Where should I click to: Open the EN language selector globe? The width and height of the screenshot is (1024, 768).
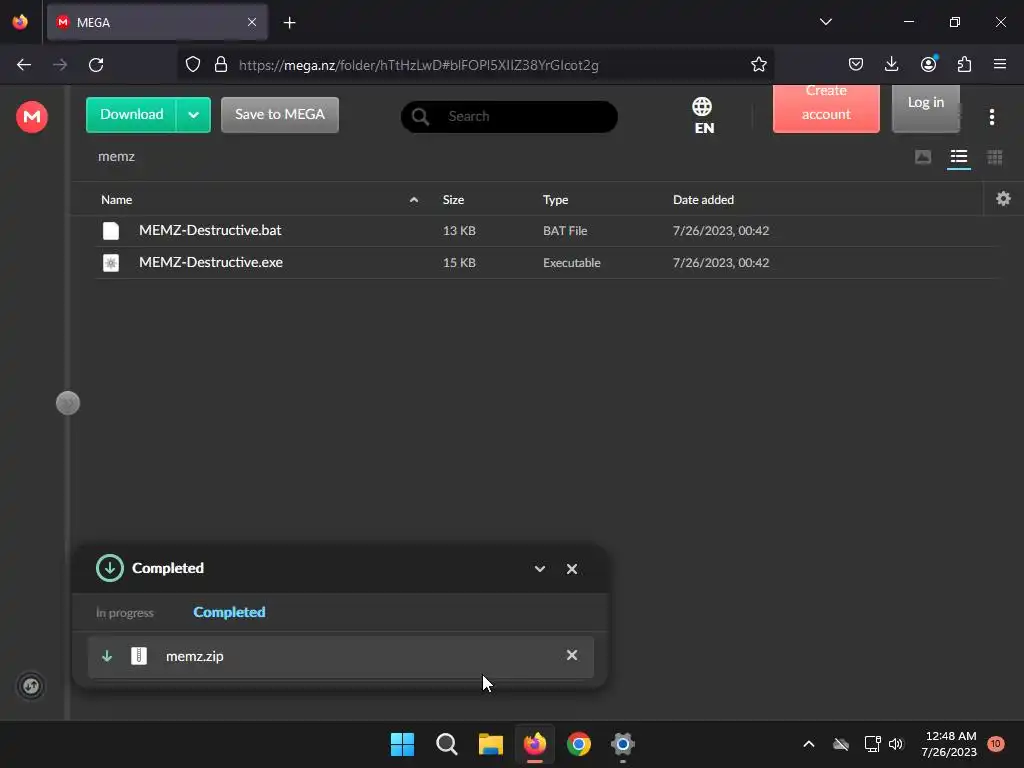[x=703, y=116]
